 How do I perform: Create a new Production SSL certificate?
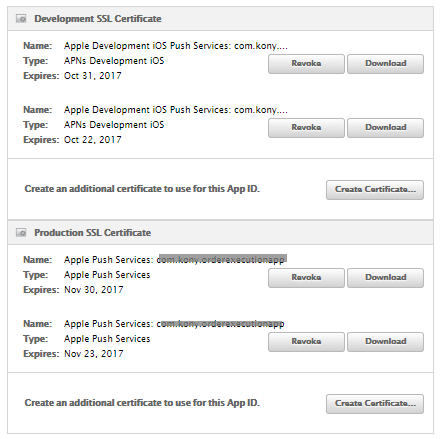point(375,404)
